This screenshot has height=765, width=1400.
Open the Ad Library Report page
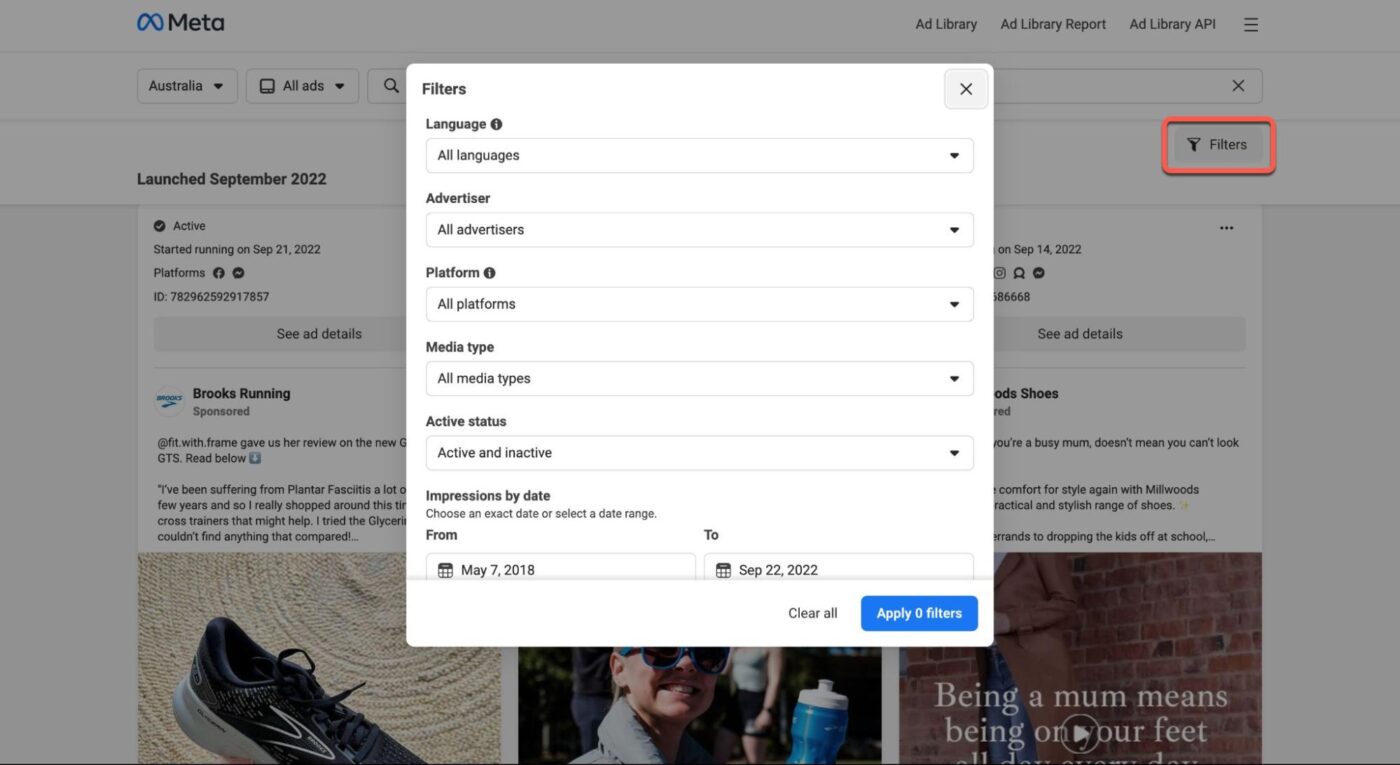(1052, 23)
